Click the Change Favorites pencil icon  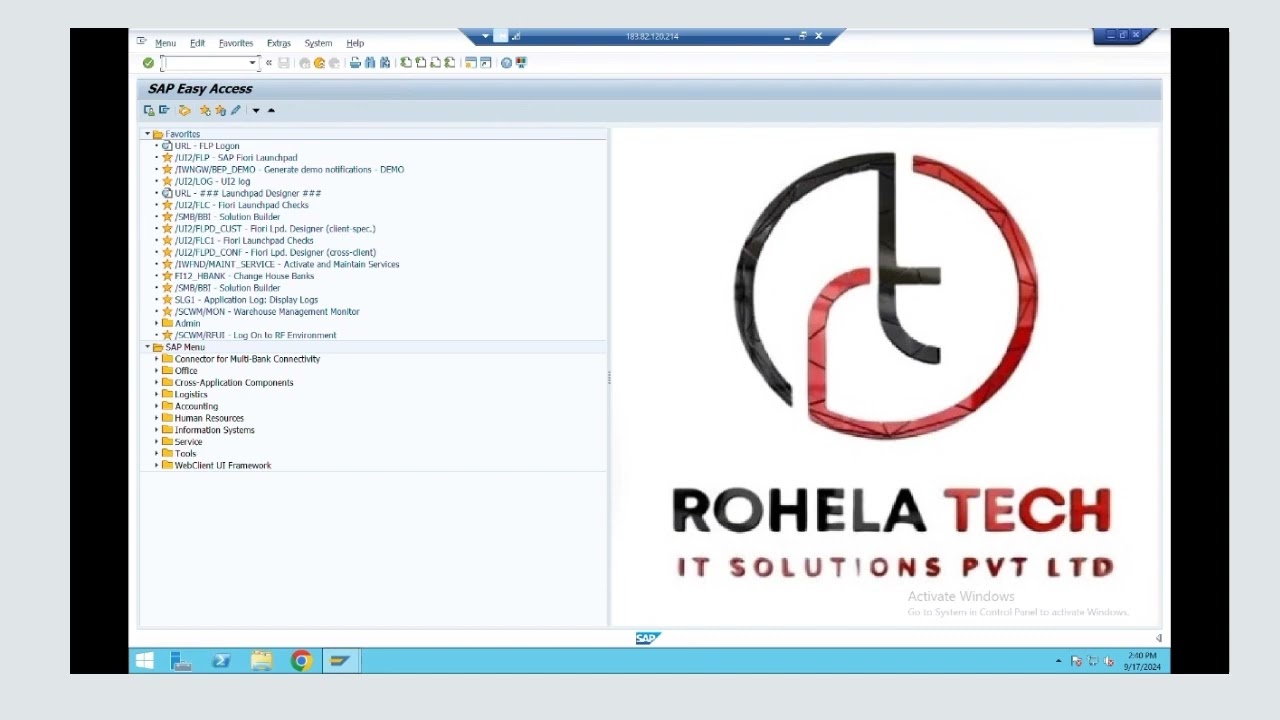click(236, 111)
